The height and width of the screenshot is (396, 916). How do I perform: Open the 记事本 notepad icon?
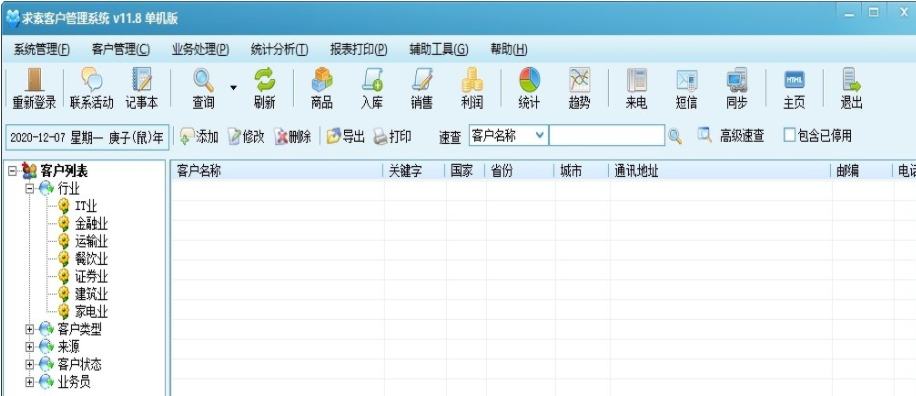tap(141, 80)
